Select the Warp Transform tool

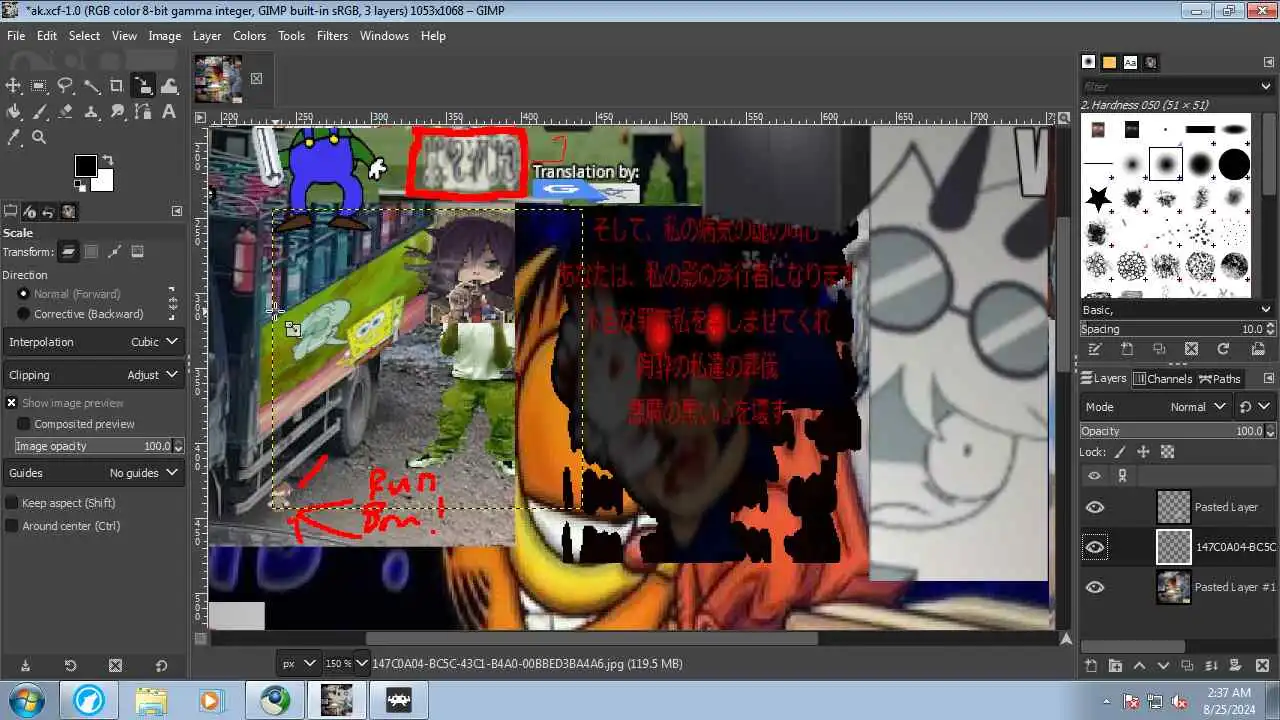tap(169, 86)
